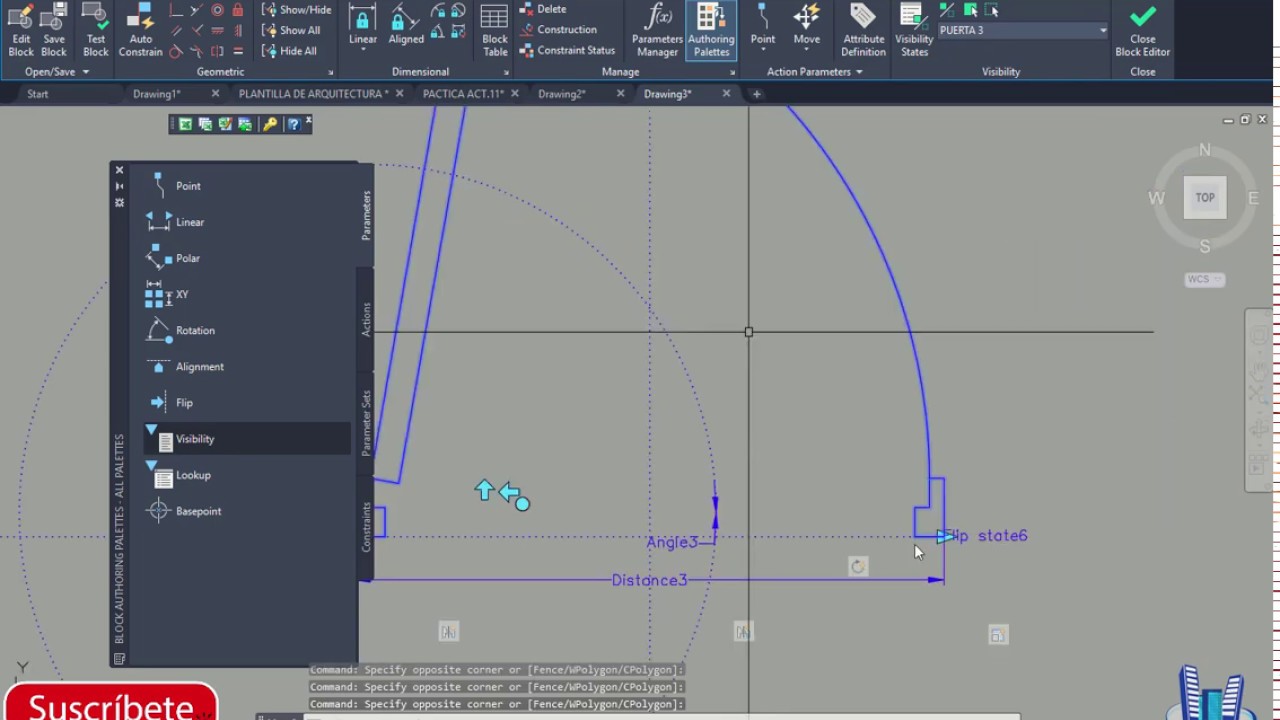1280x720 pixels.
Task: Click the Auto Constrain button
Action: point(140,30)
